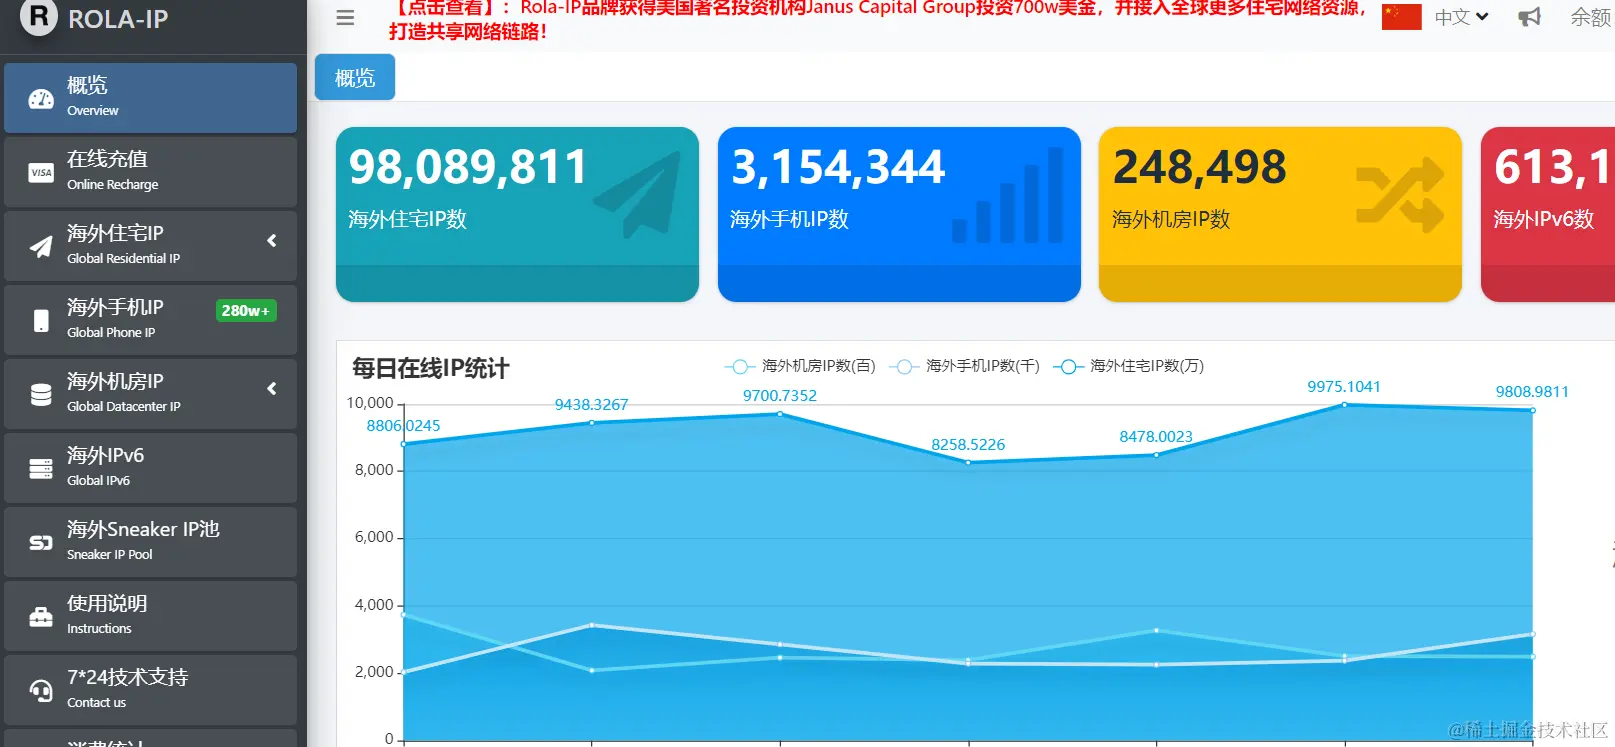Click the briefcase Instructions icon
The height and width of the screenshot is (747, 1615).
(41, 616)
